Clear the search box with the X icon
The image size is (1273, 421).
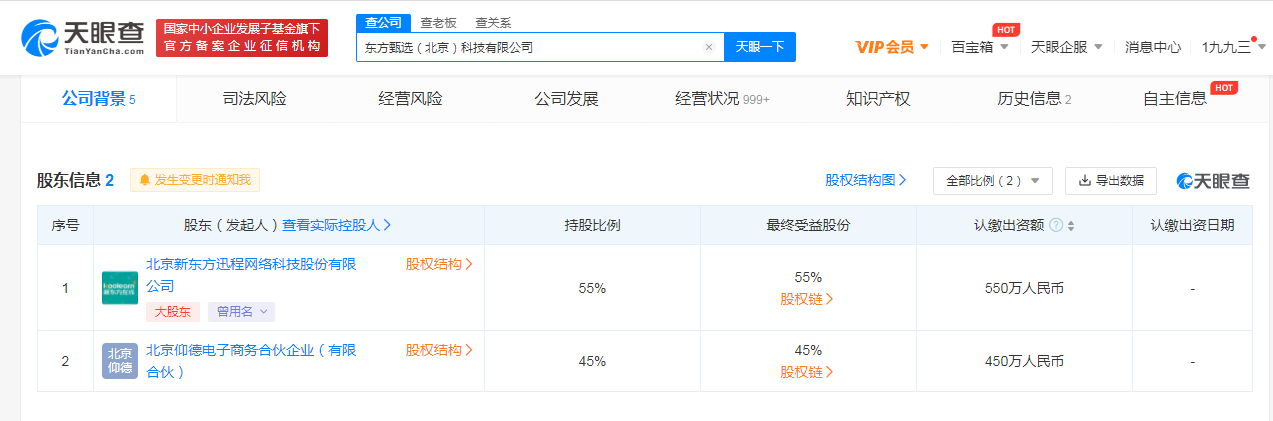point(709,47)
